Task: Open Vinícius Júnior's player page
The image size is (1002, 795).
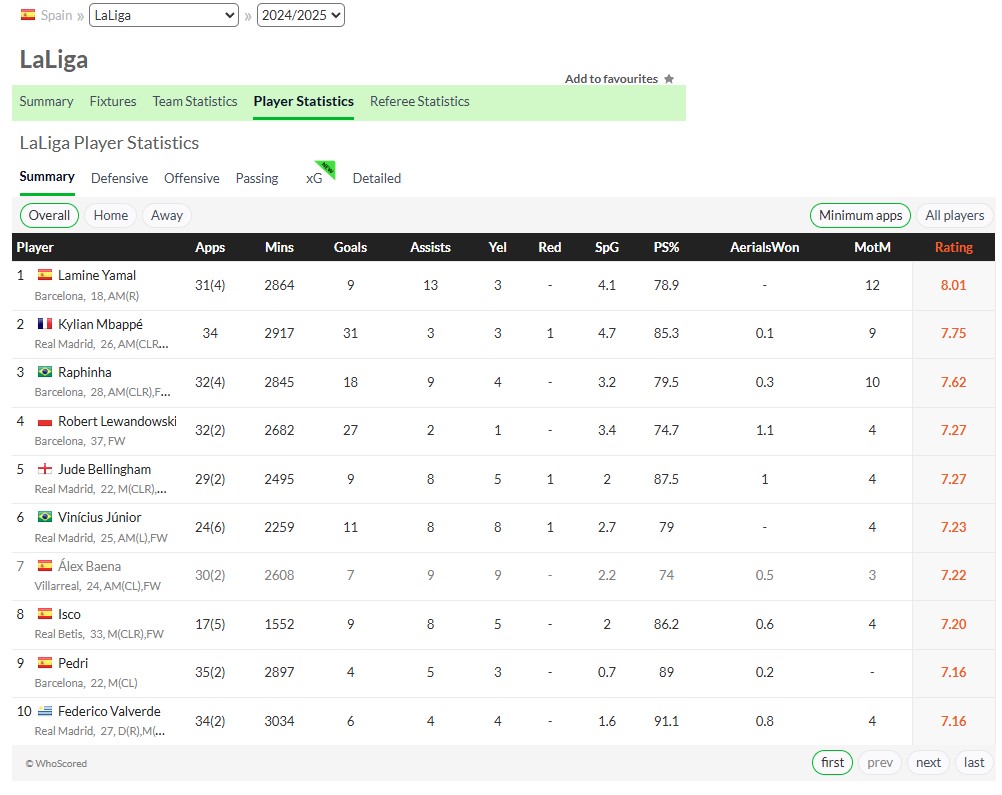Action: 100,518
